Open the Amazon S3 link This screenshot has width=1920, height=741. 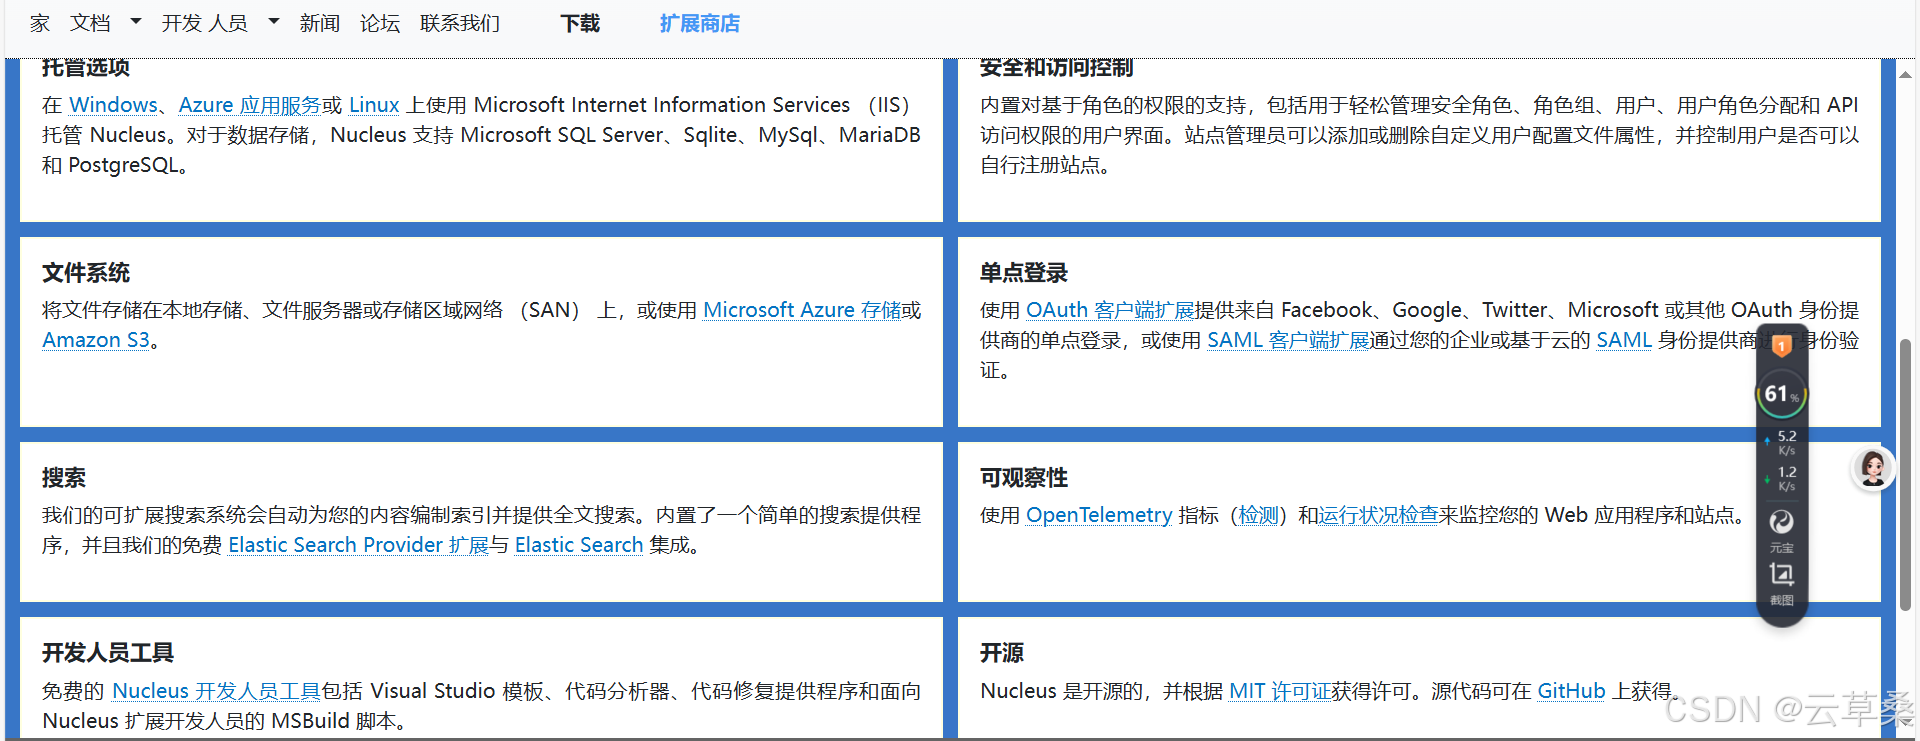[x=96, y=340]
